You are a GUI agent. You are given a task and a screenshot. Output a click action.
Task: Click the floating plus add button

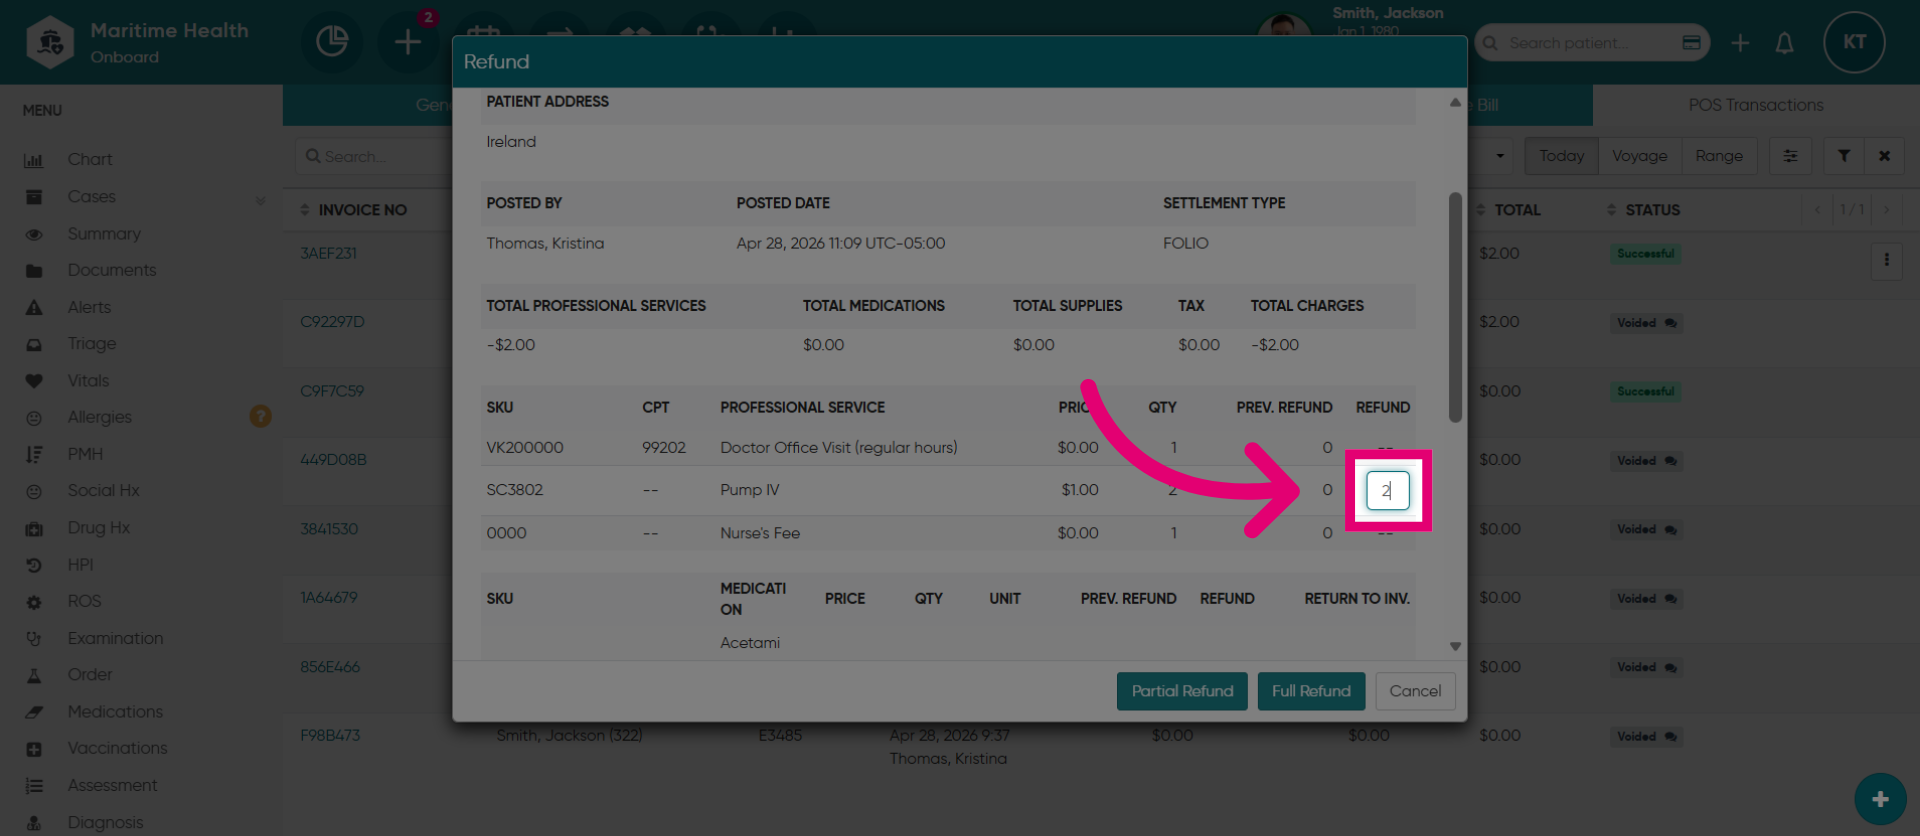click(1880, 799)
